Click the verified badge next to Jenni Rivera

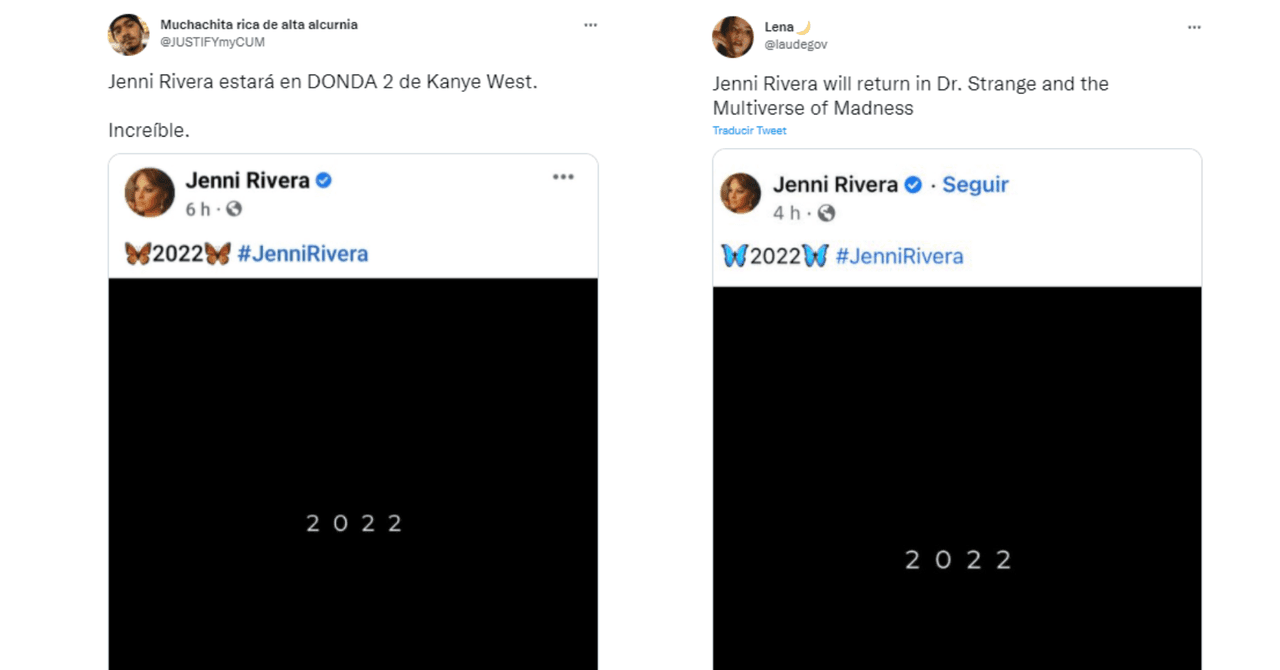(x=322, y=180)
